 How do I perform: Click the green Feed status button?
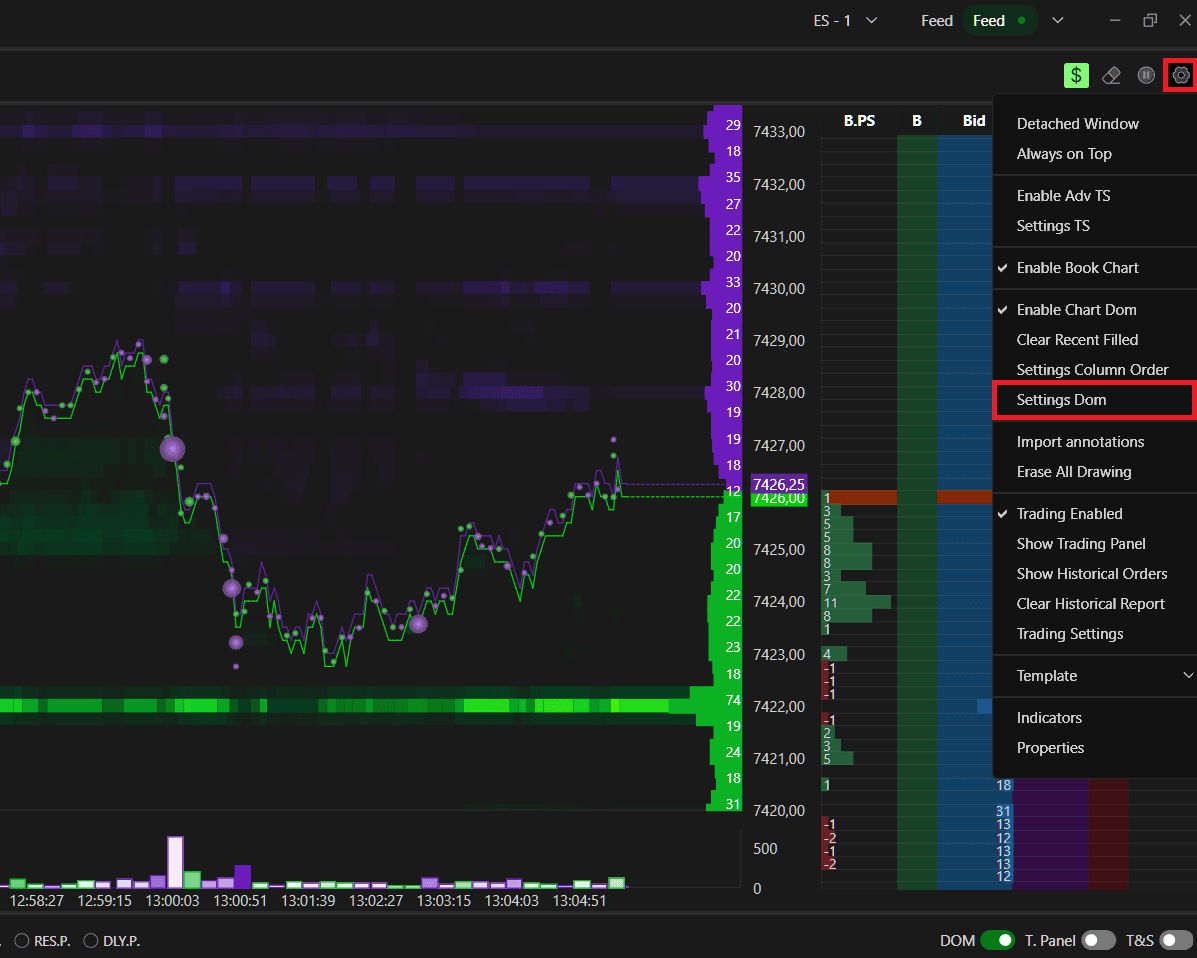999,21
